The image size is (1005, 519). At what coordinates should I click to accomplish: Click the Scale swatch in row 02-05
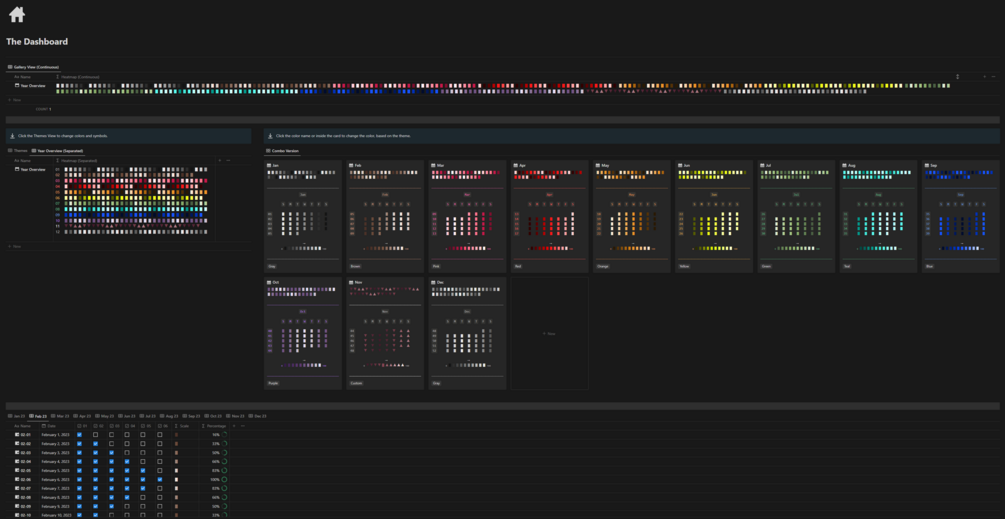pyautogui.click(x=176, y=470)
